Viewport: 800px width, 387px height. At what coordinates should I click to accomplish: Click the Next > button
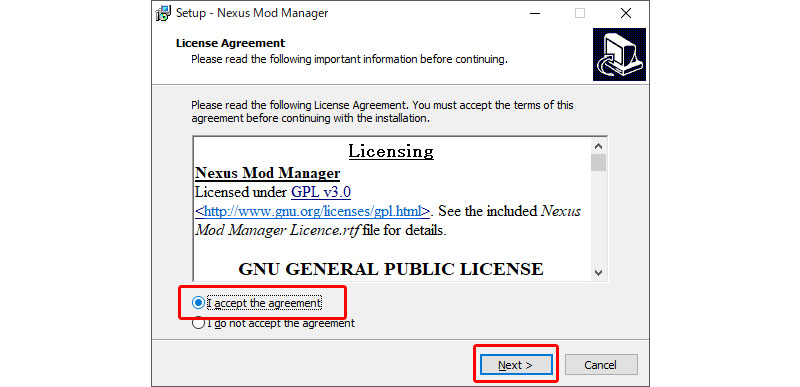pos(516,365)
